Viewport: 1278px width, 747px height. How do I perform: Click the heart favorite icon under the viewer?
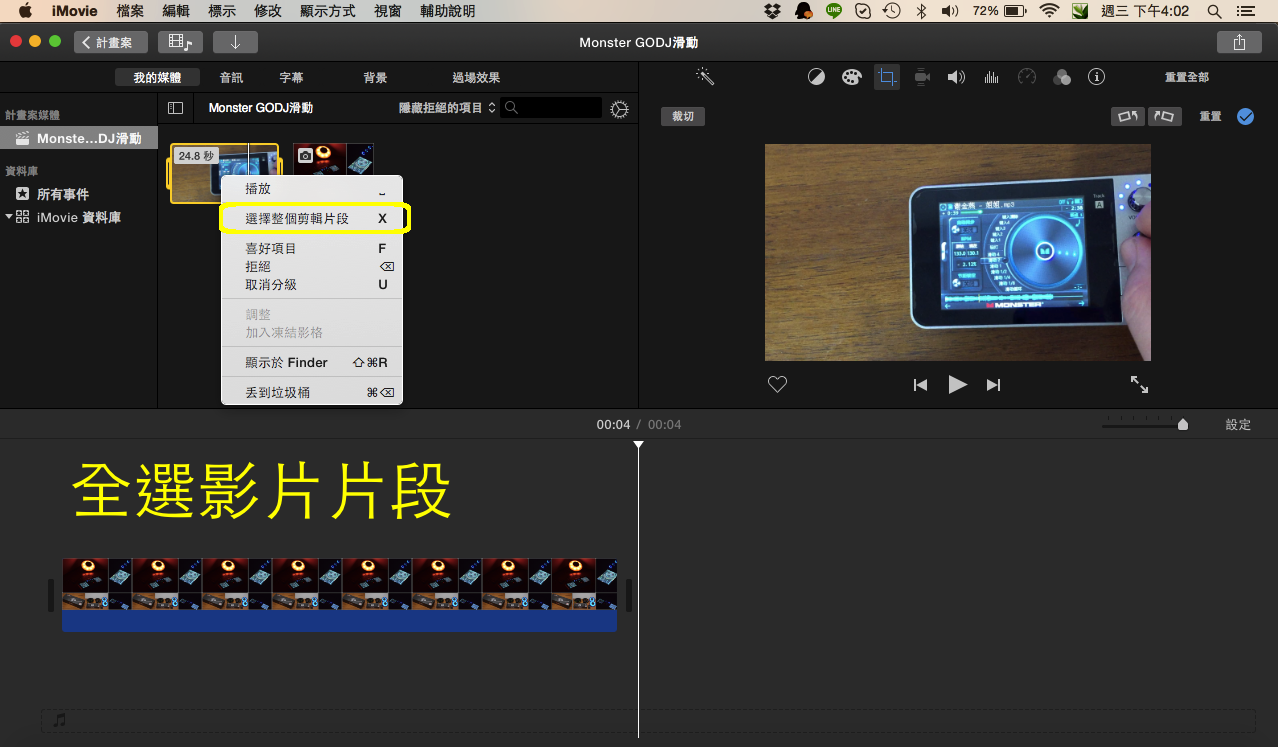777,384
